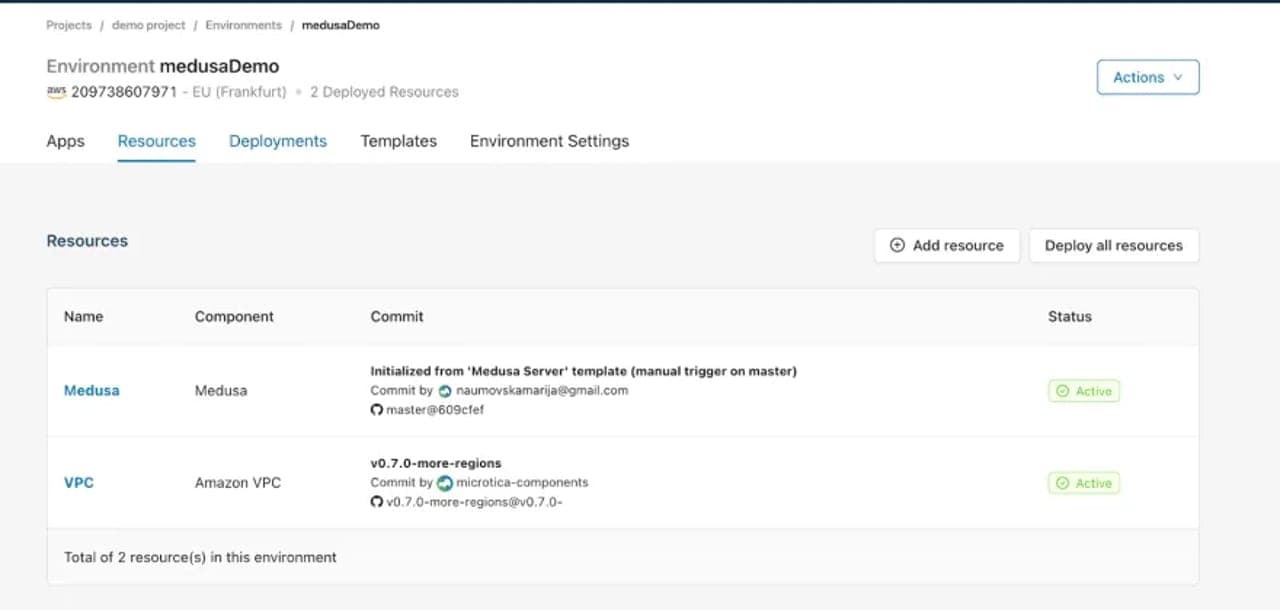Click the GitHub icon next to v0.7.0-more-regions@v0.7.0-

(377, 501)
